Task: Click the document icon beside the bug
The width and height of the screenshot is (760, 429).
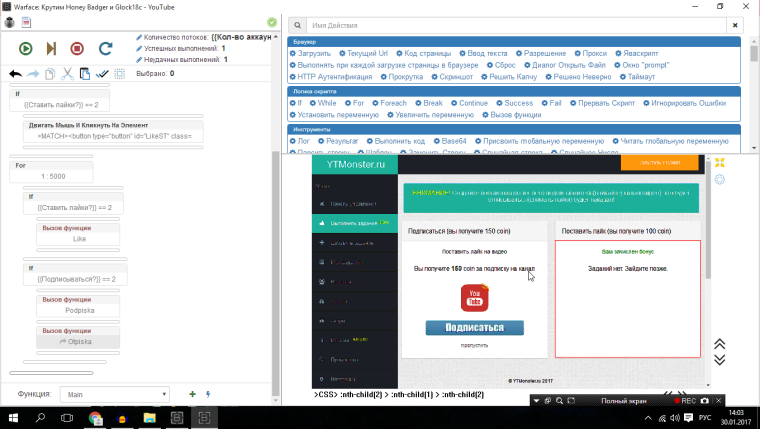Action: (26, 22)
